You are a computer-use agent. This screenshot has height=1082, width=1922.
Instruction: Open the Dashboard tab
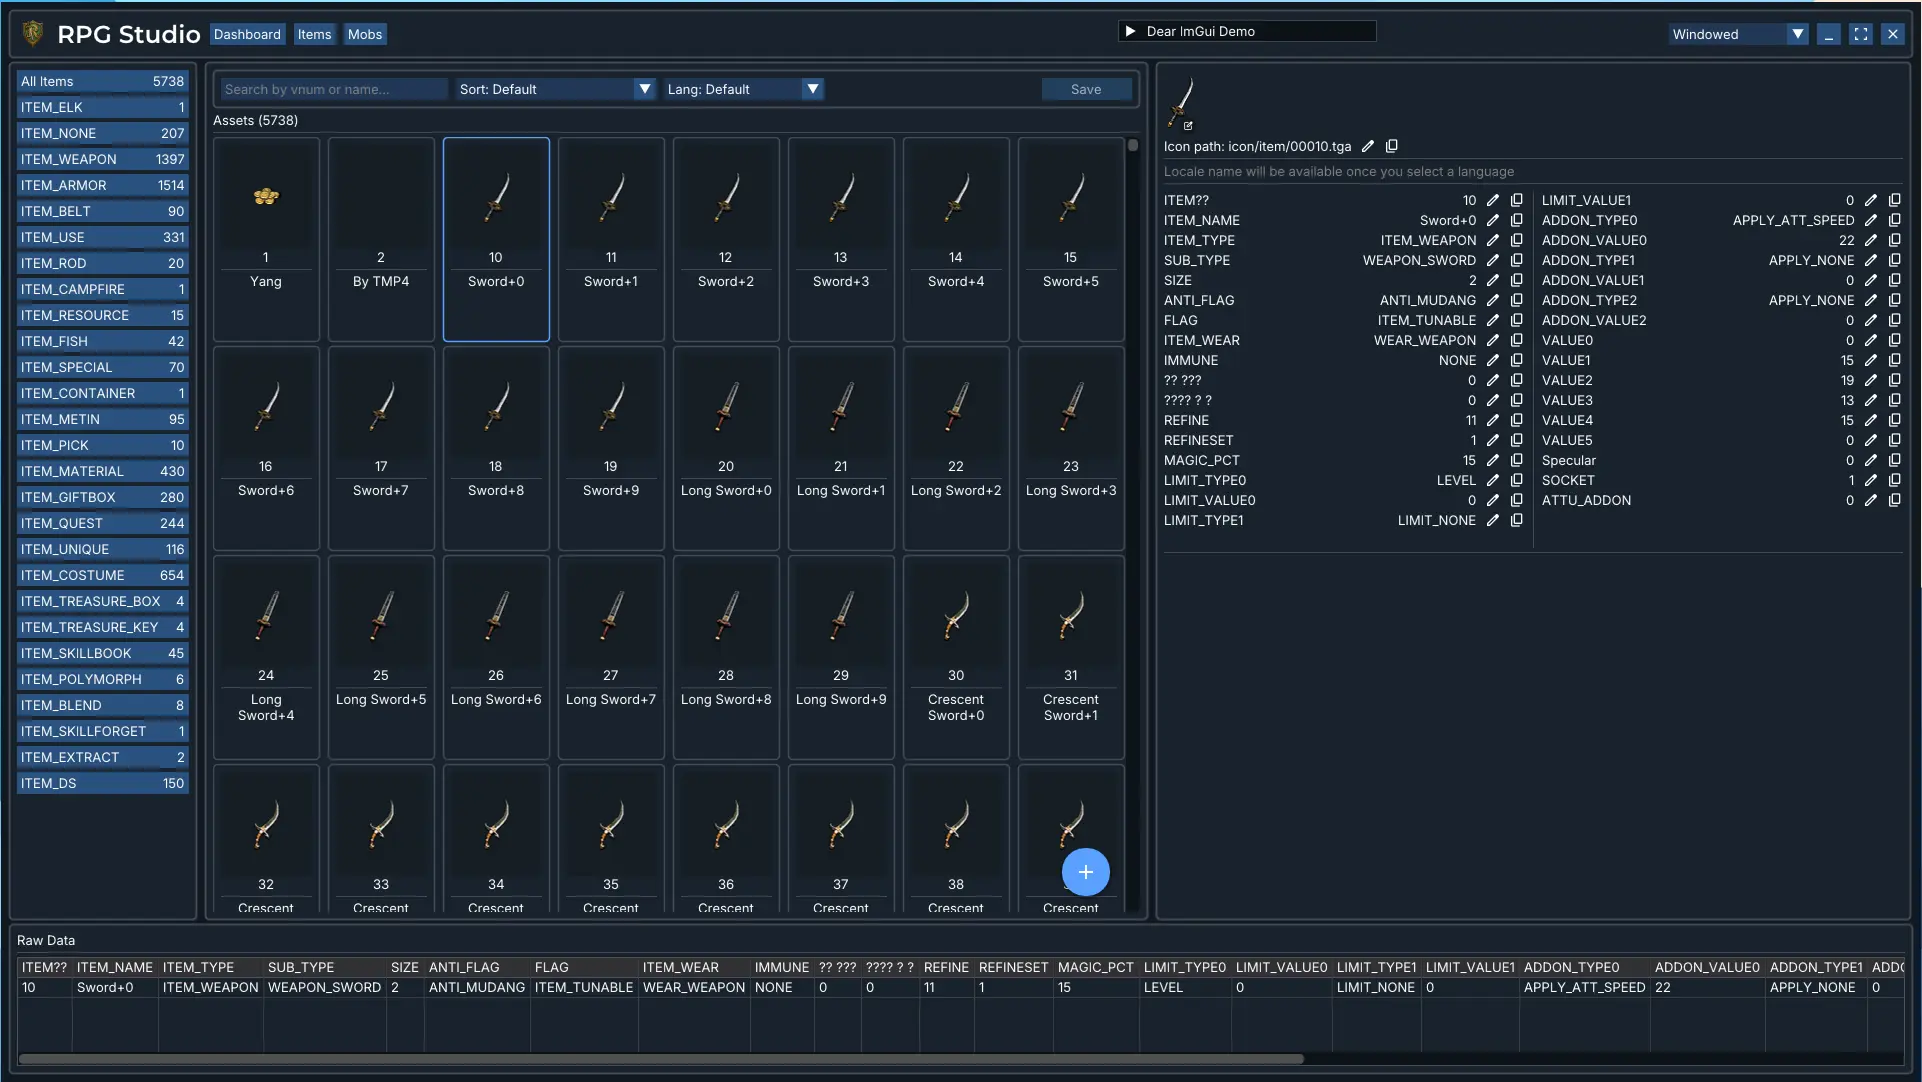[247, 34]
